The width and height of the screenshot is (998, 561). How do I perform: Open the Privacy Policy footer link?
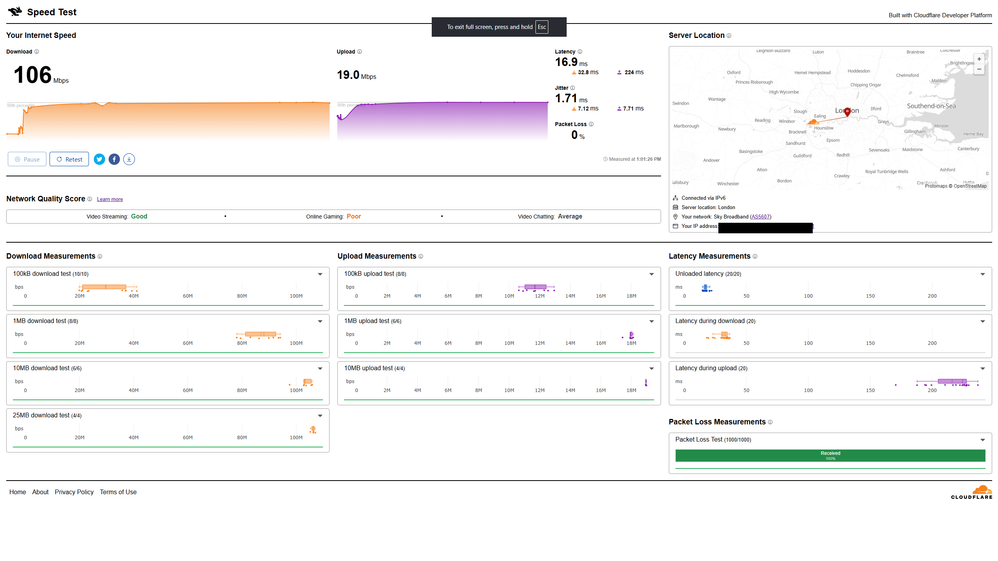(x=74, y=492)
